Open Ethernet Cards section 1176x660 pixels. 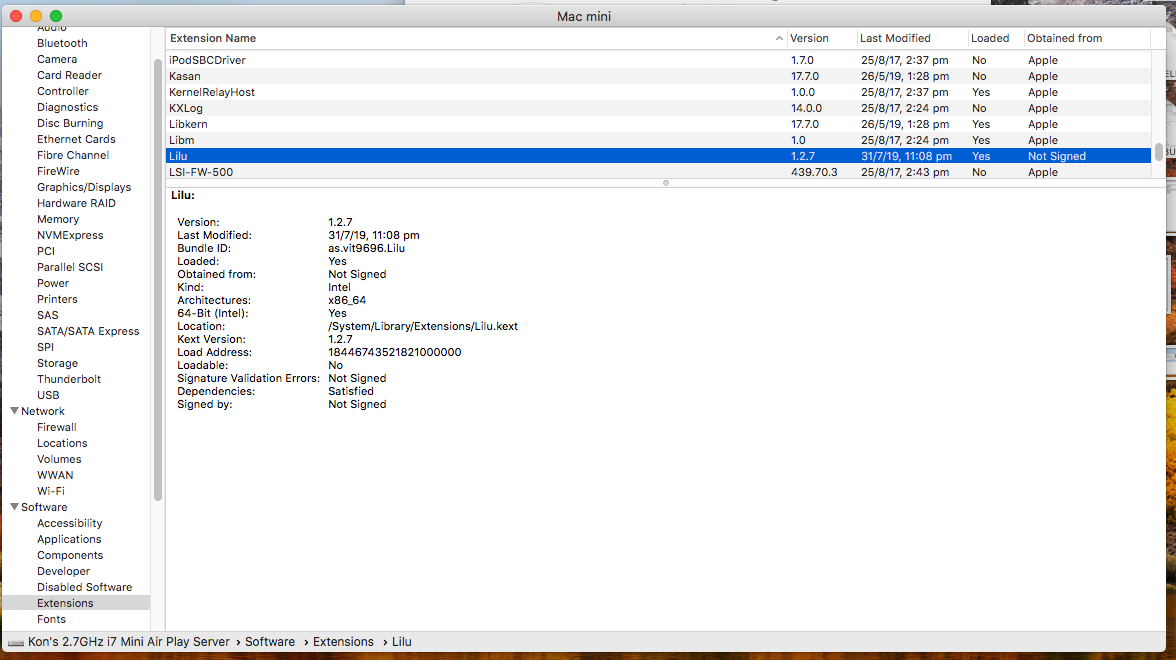pos(76,140)
